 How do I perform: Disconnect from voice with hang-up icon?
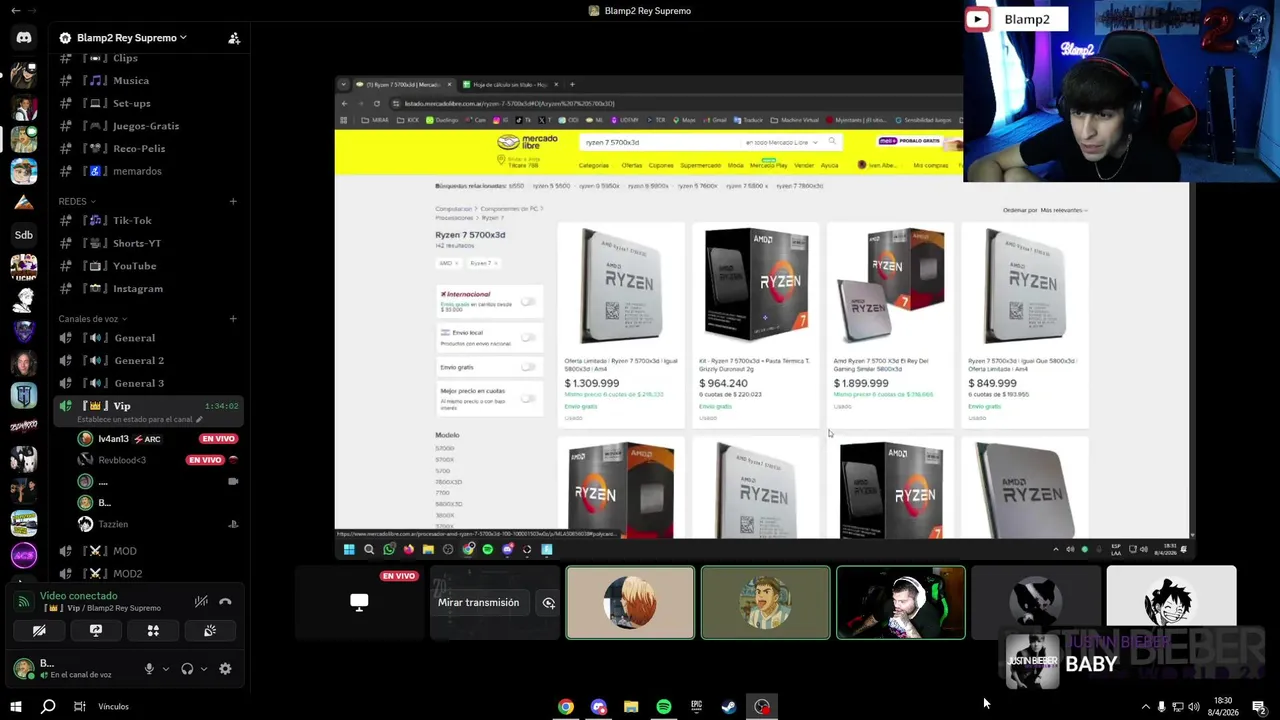pos(225,602)
